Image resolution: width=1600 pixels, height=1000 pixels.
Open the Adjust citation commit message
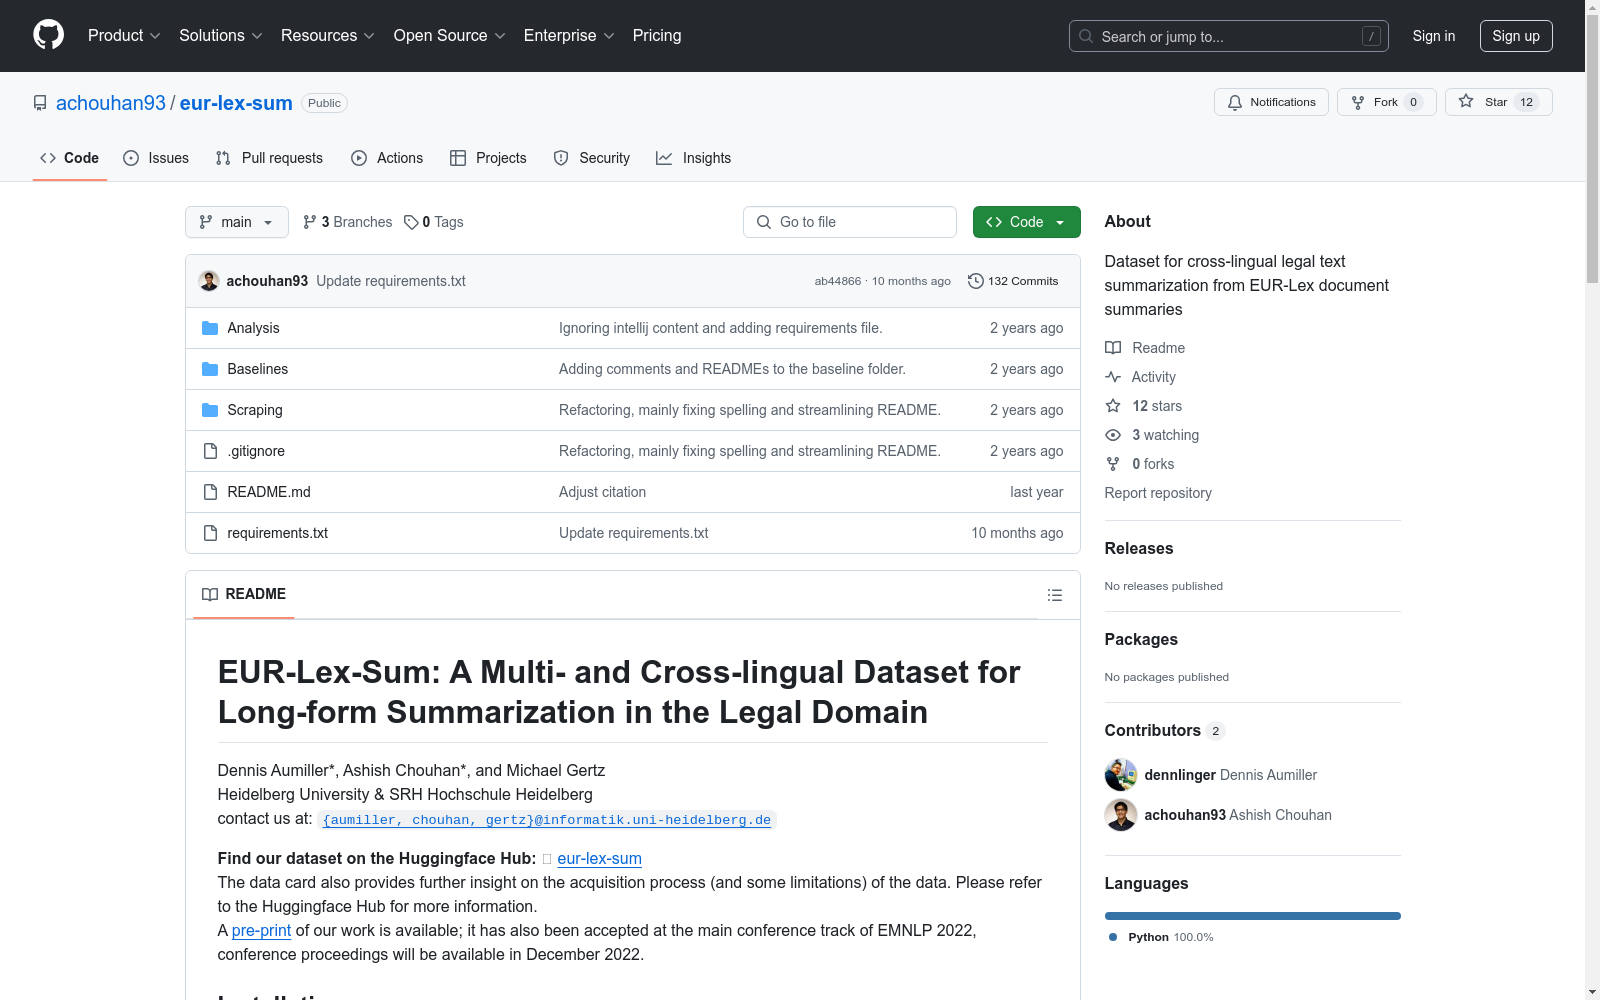point(602,492)
